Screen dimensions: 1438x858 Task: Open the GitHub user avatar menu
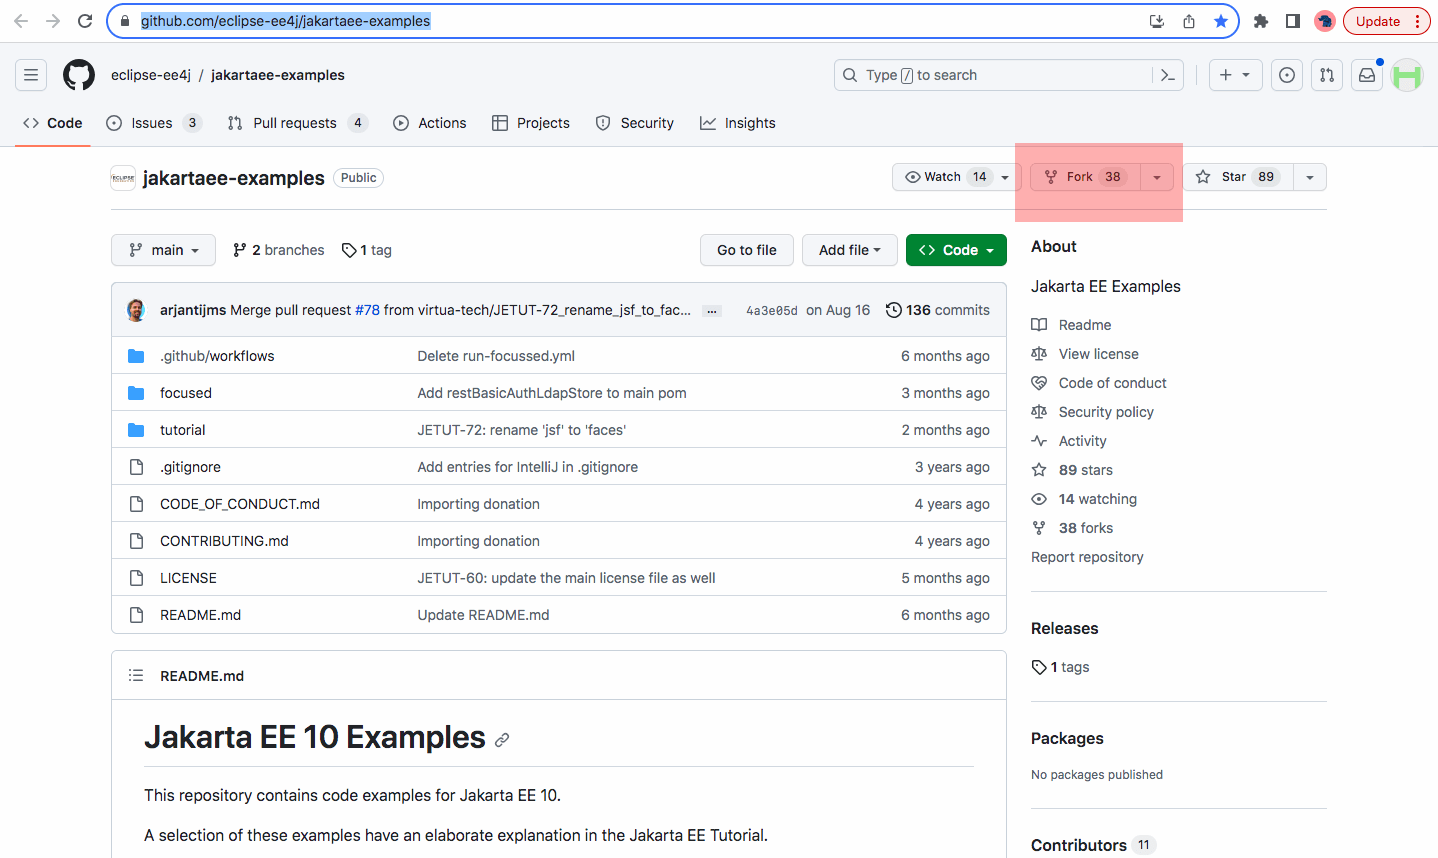click(1407, 75)
